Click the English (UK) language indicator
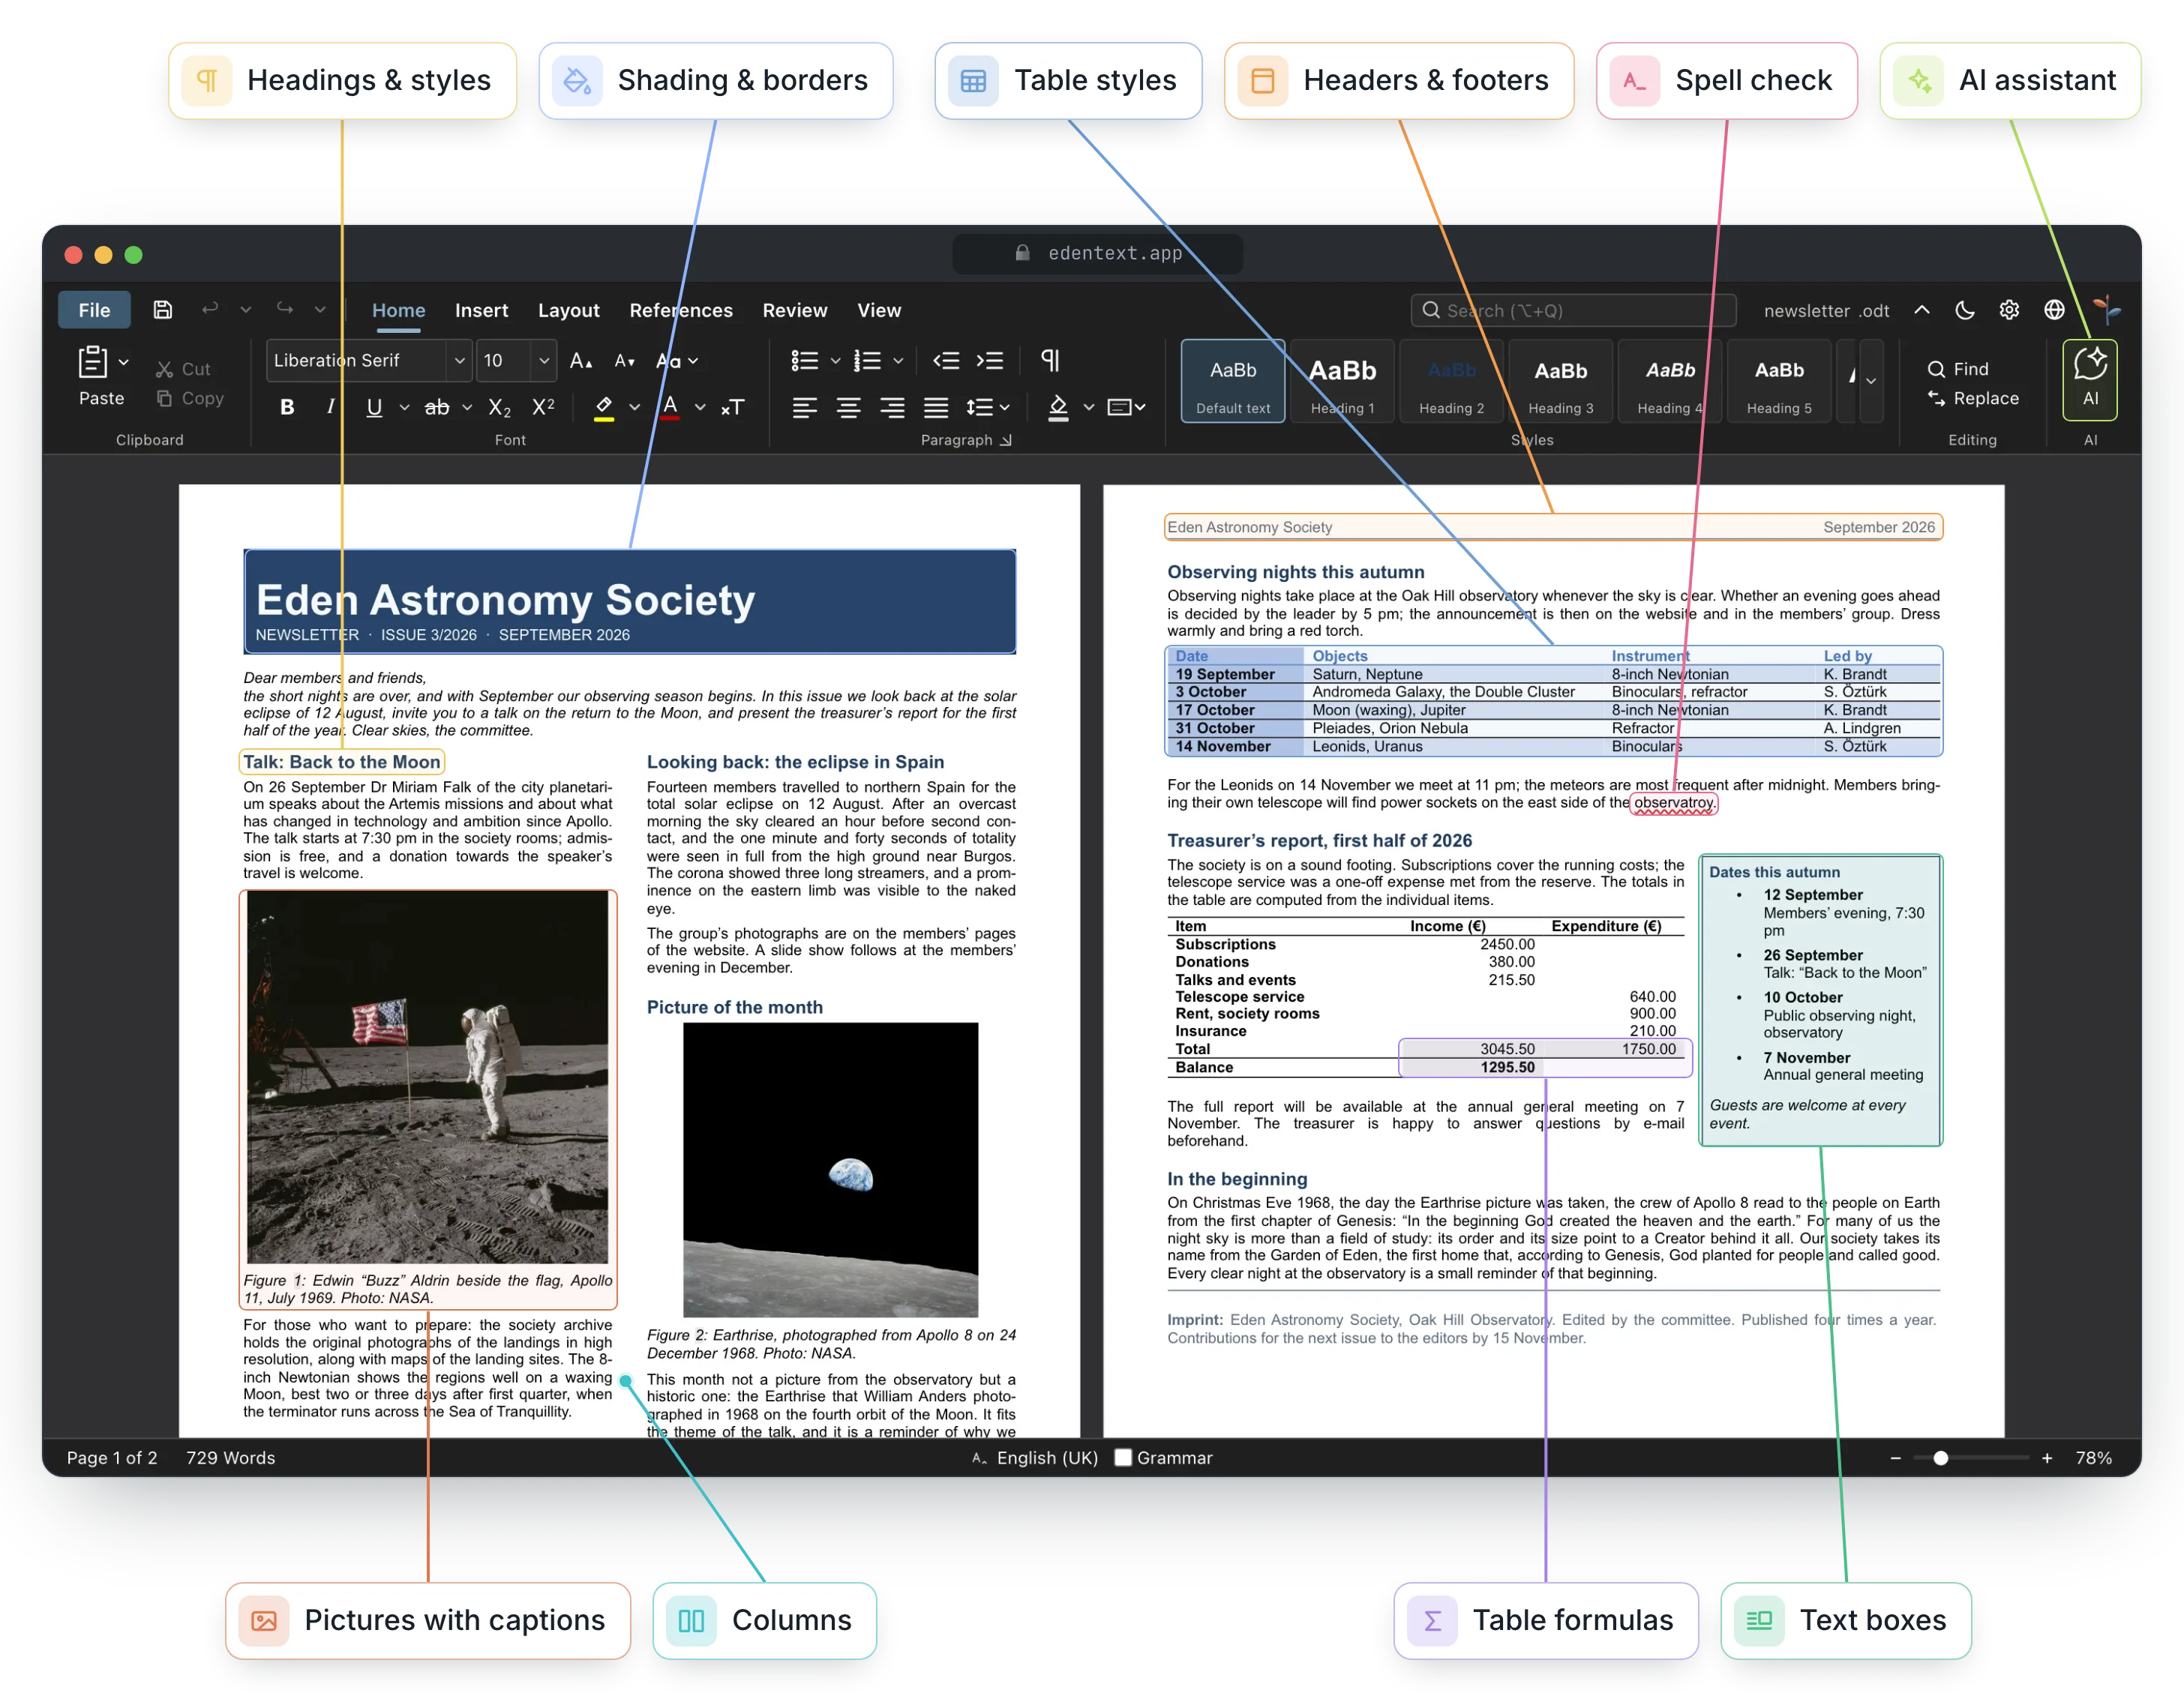The width and height of the screenshot is (2184, 1702). click(x=1035, y=1457)
